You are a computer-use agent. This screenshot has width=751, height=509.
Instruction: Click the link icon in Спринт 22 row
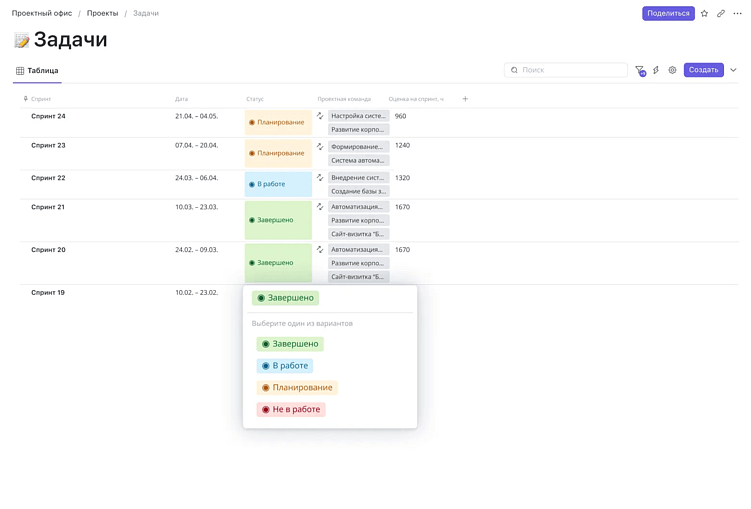320,178
